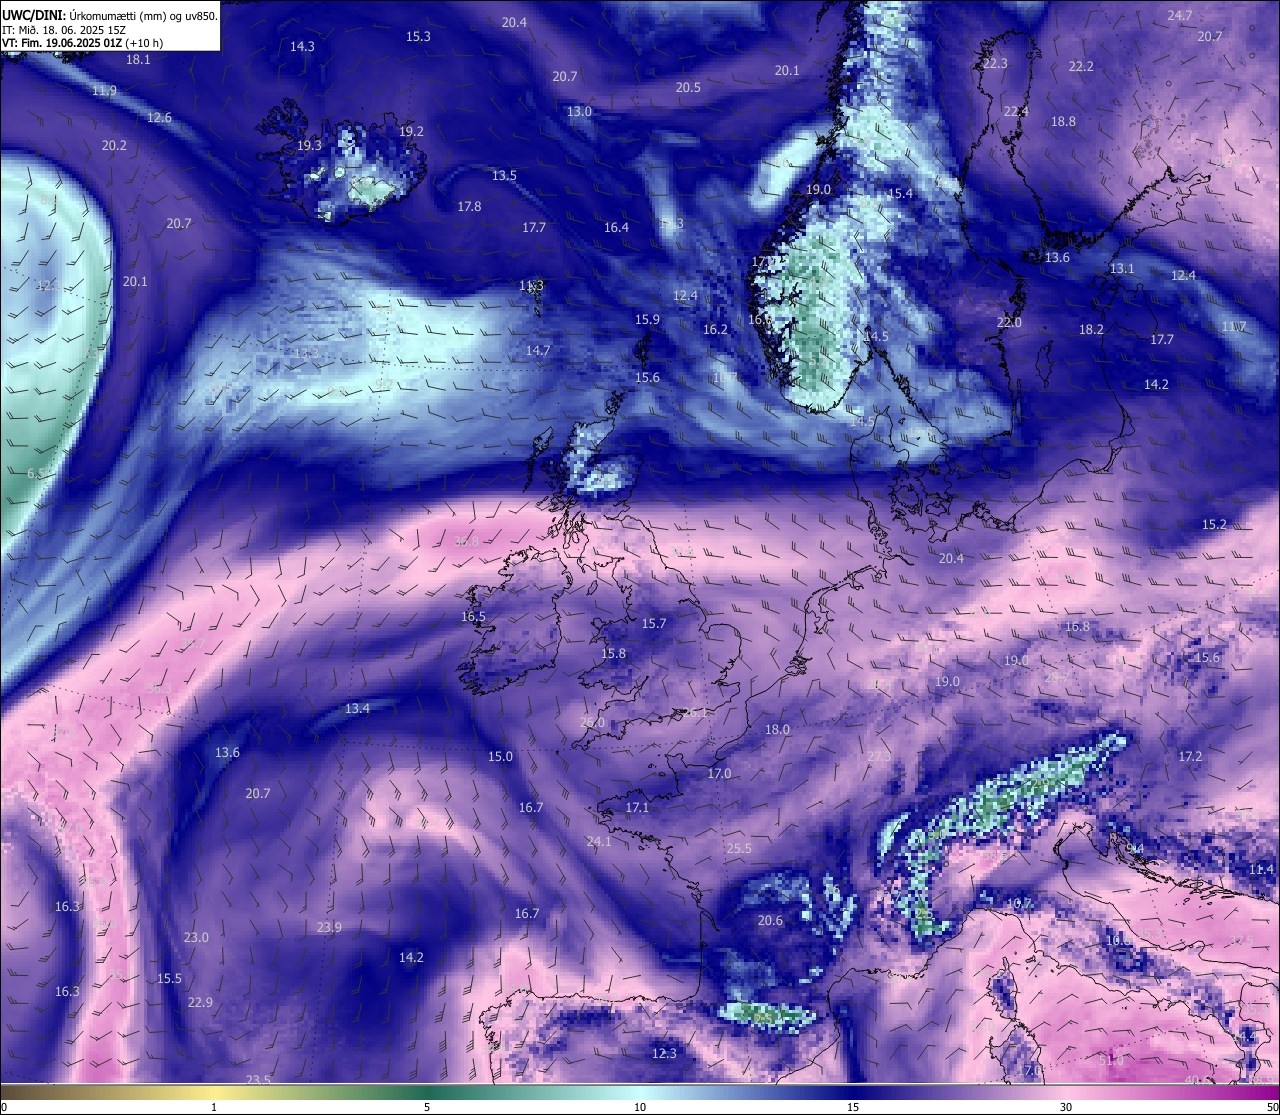Click the value 19.2 east of Iceland
The image size is (1280, 1115).
click(x=411, y=132)
